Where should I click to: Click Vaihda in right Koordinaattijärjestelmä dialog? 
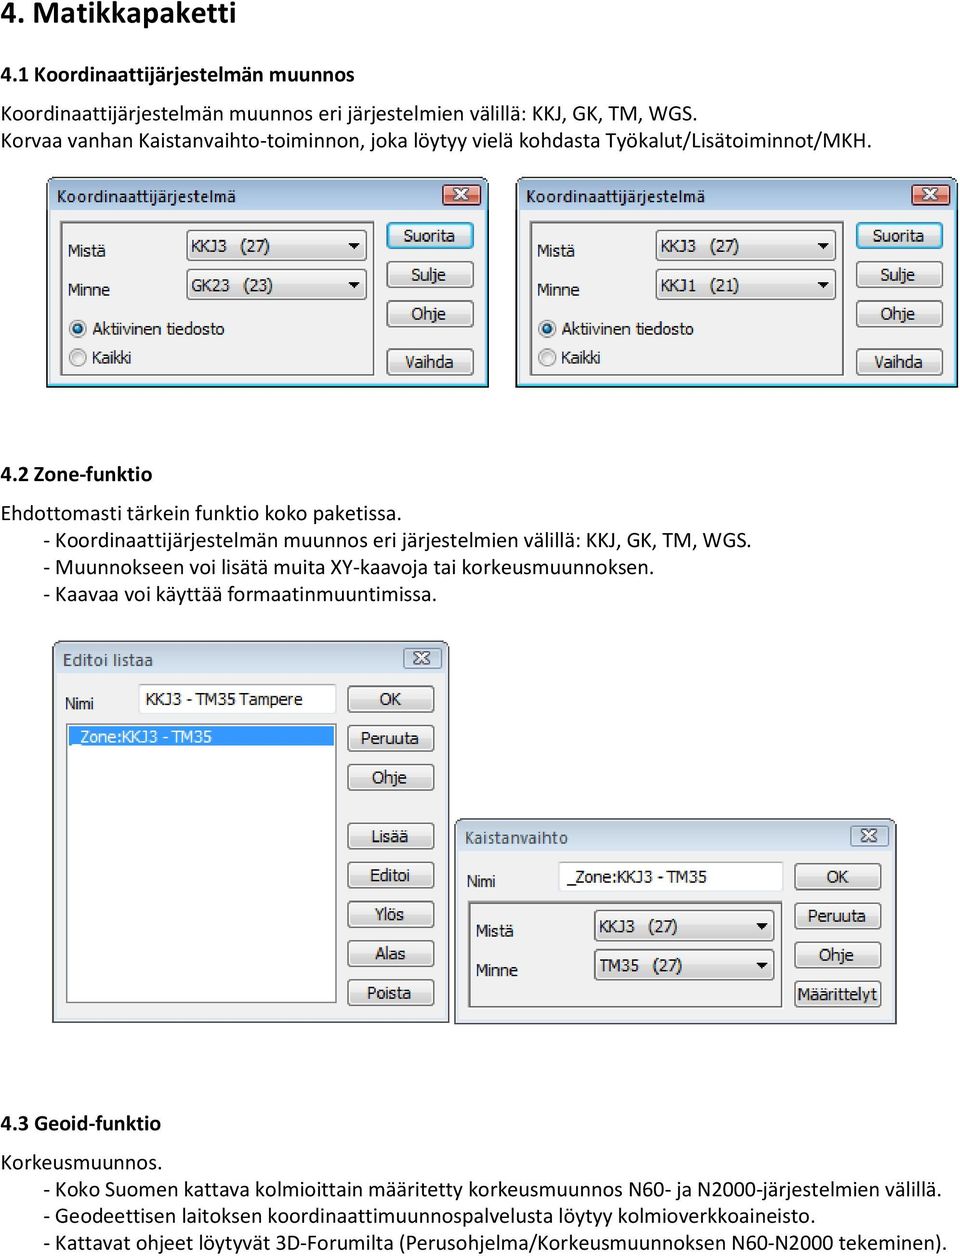(899, 362)
